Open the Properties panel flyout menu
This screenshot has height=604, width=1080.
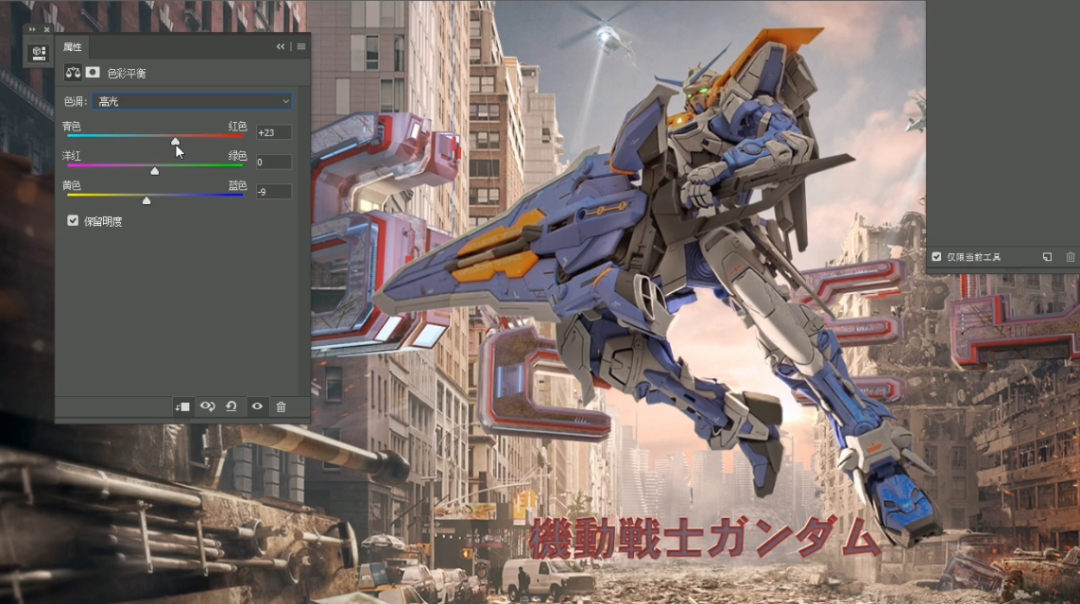(x=301, y=47)
